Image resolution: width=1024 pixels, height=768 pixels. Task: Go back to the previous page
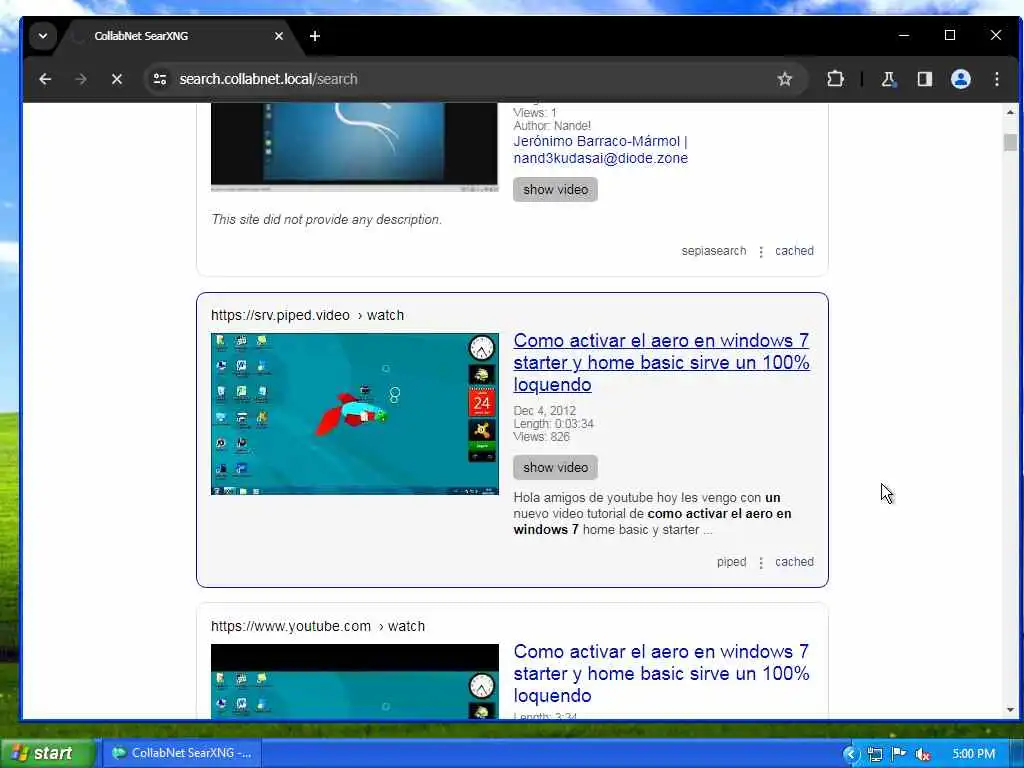click(x=45, y=79)
